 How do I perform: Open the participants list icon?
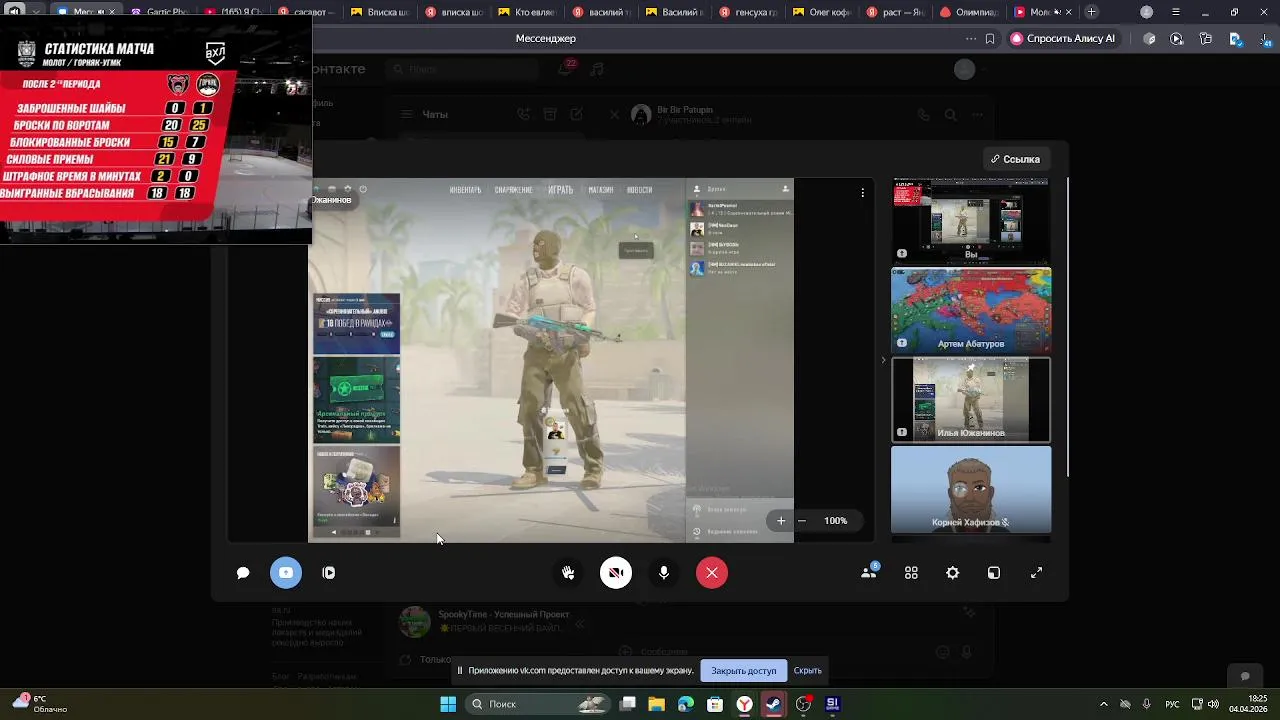point(869,573)
